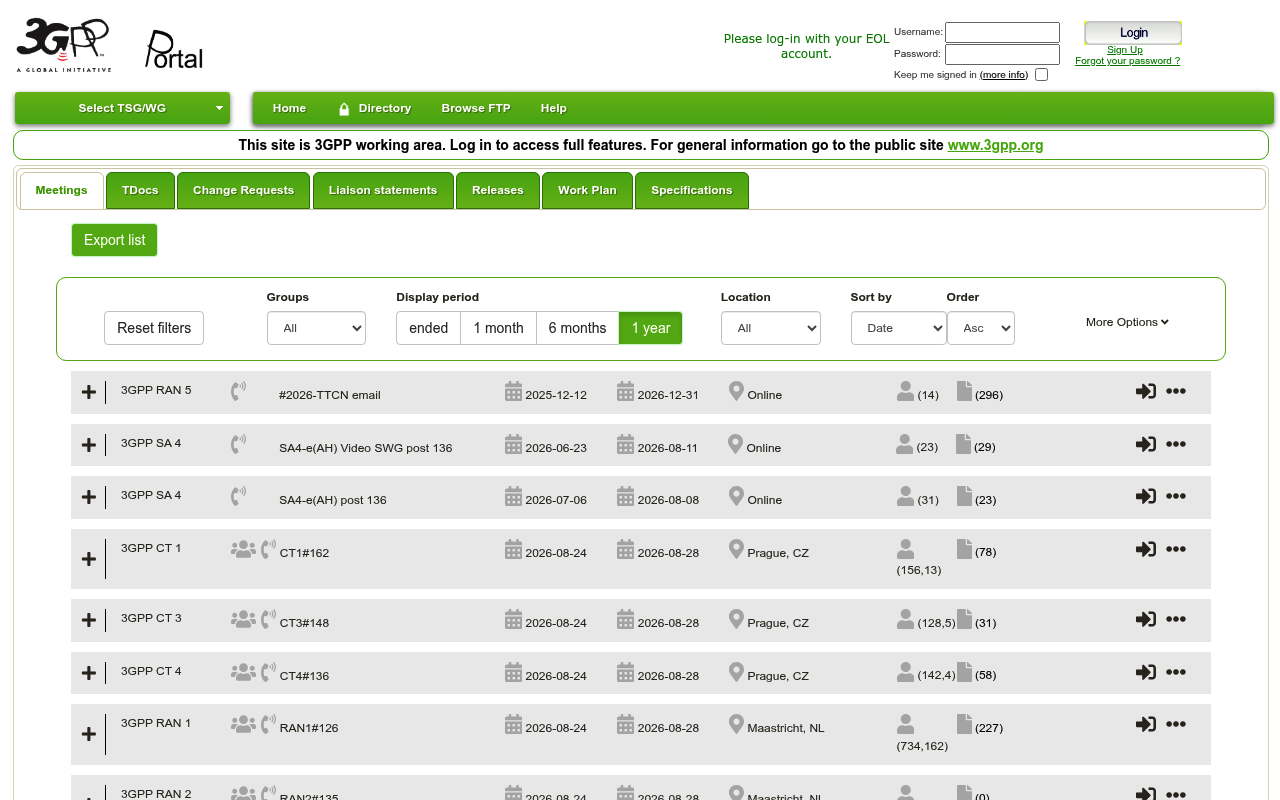Image resolution: width=1280 pixels, height=800 pixels.
Task: Open the Order Asc dropdown
Action: (x=981, y=328)
